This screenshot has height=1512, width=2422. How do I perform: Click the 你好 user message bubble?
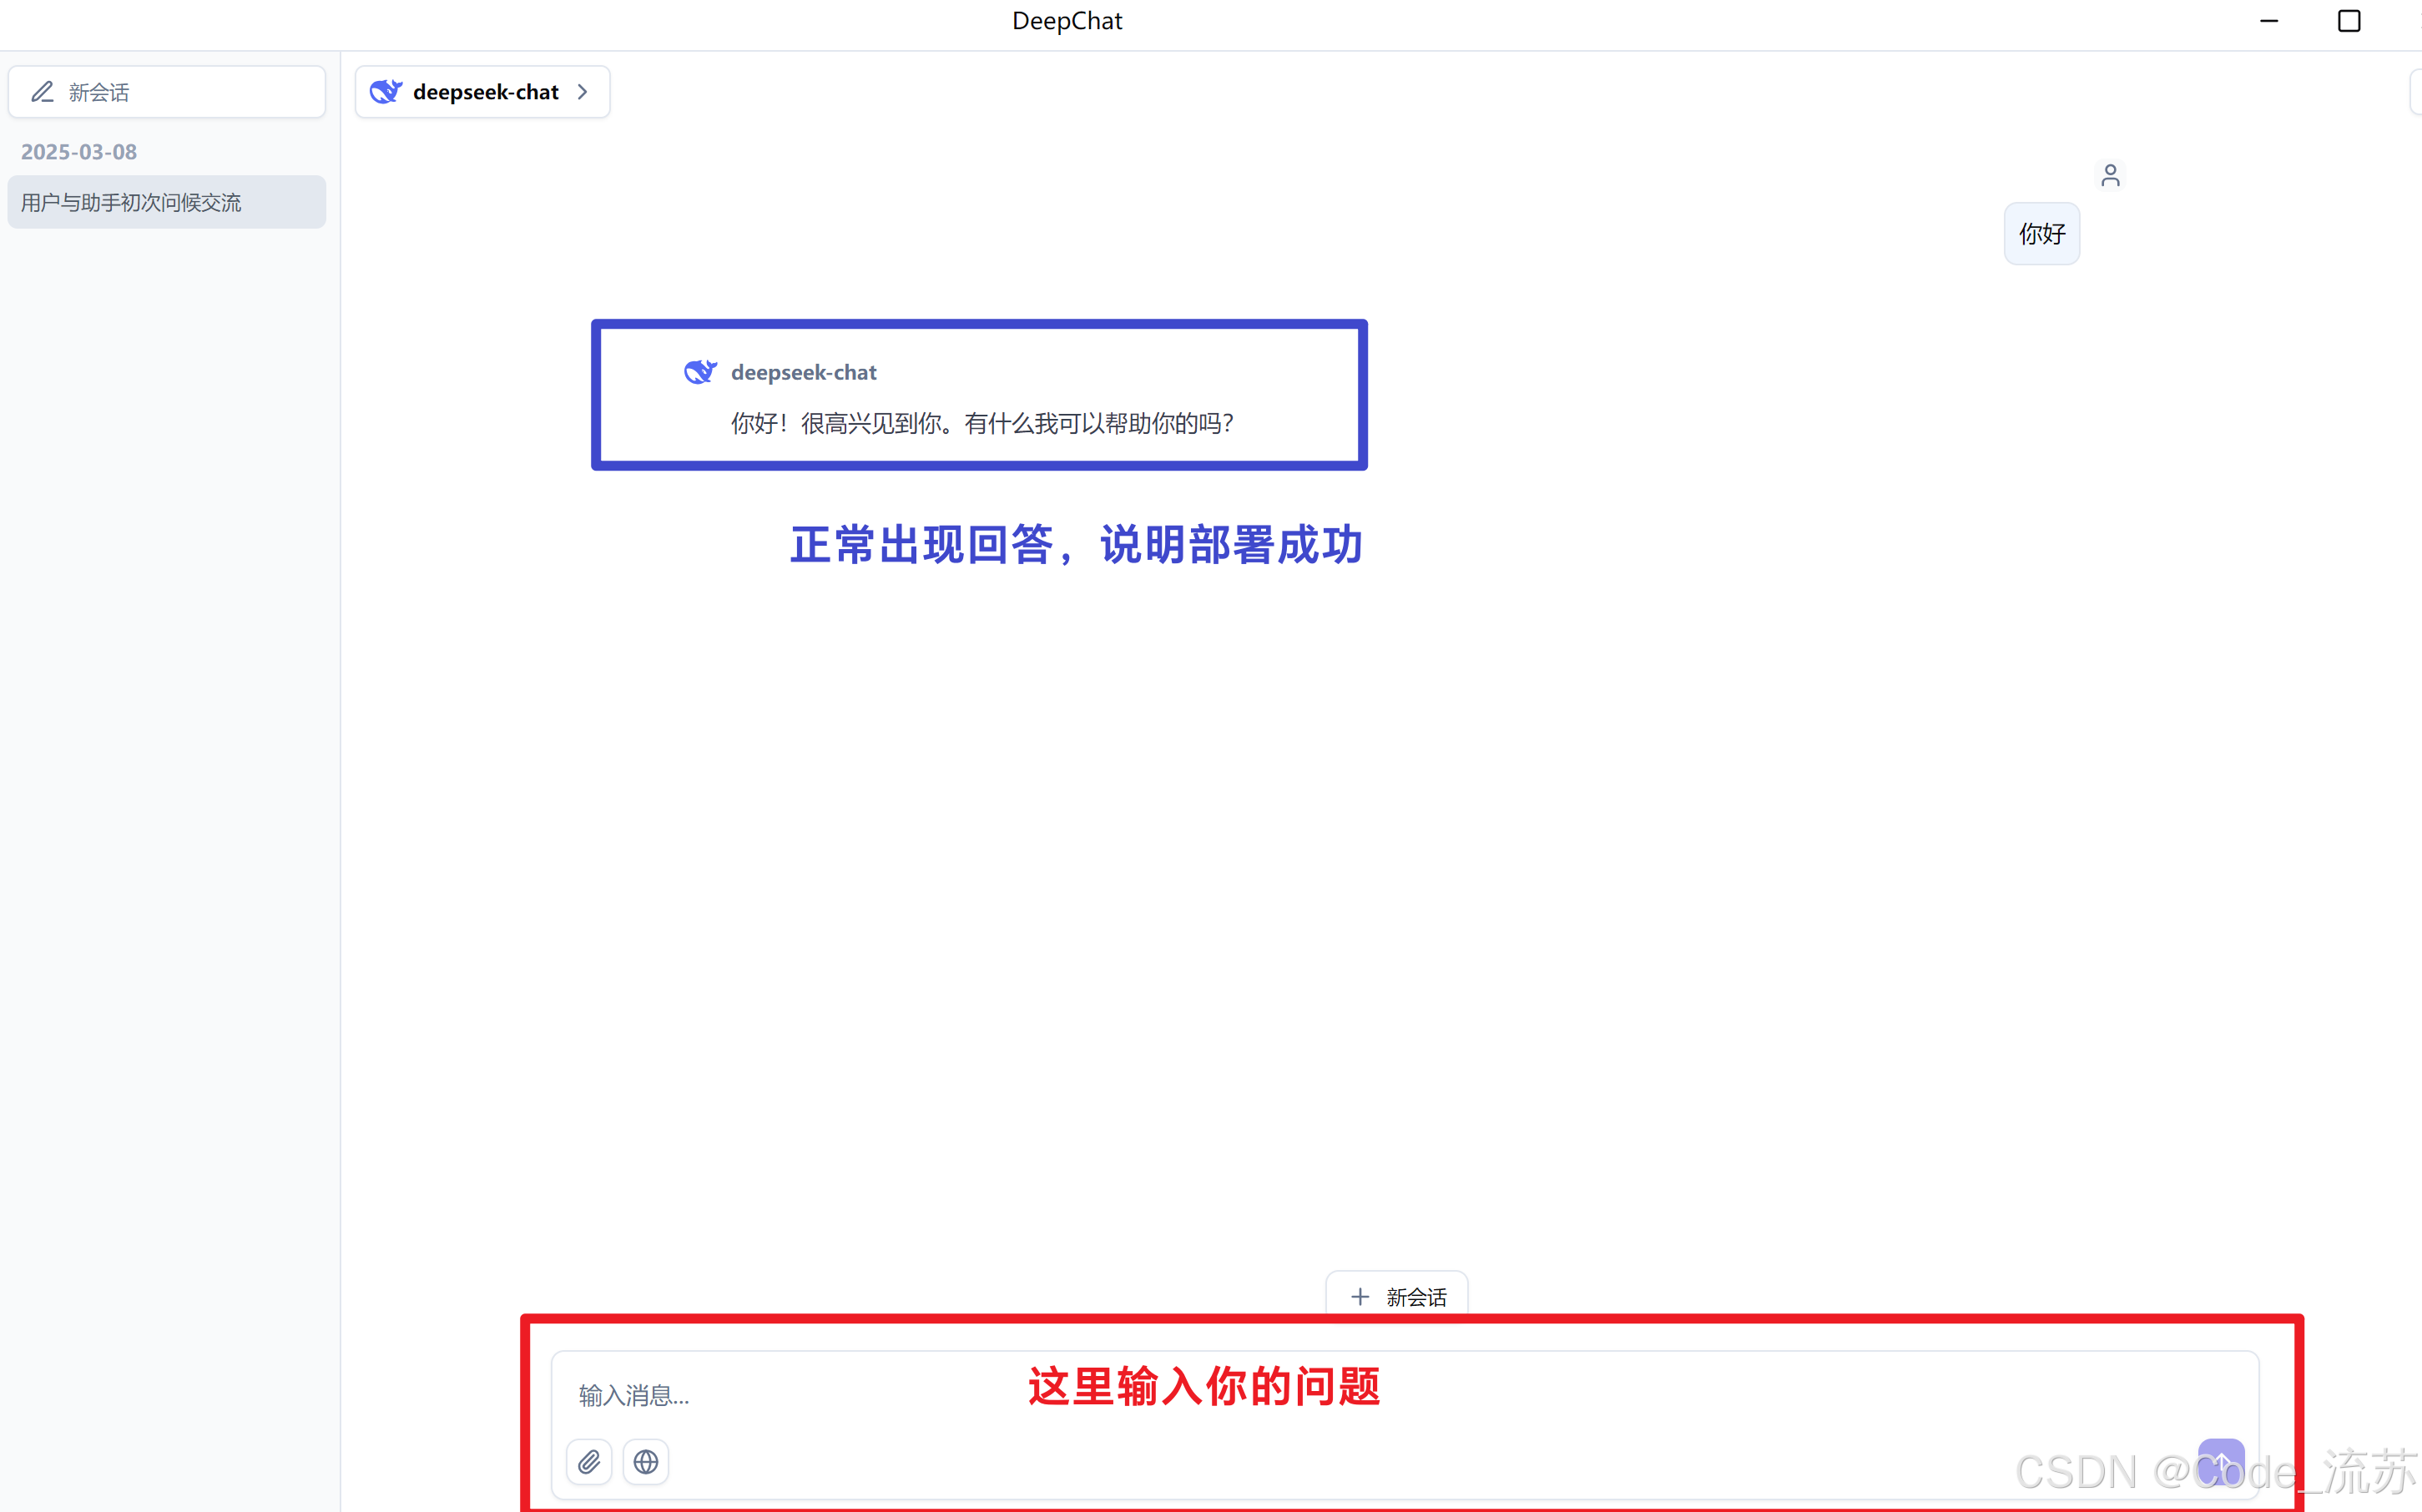pyautogui.click(x=2041, y=234)
